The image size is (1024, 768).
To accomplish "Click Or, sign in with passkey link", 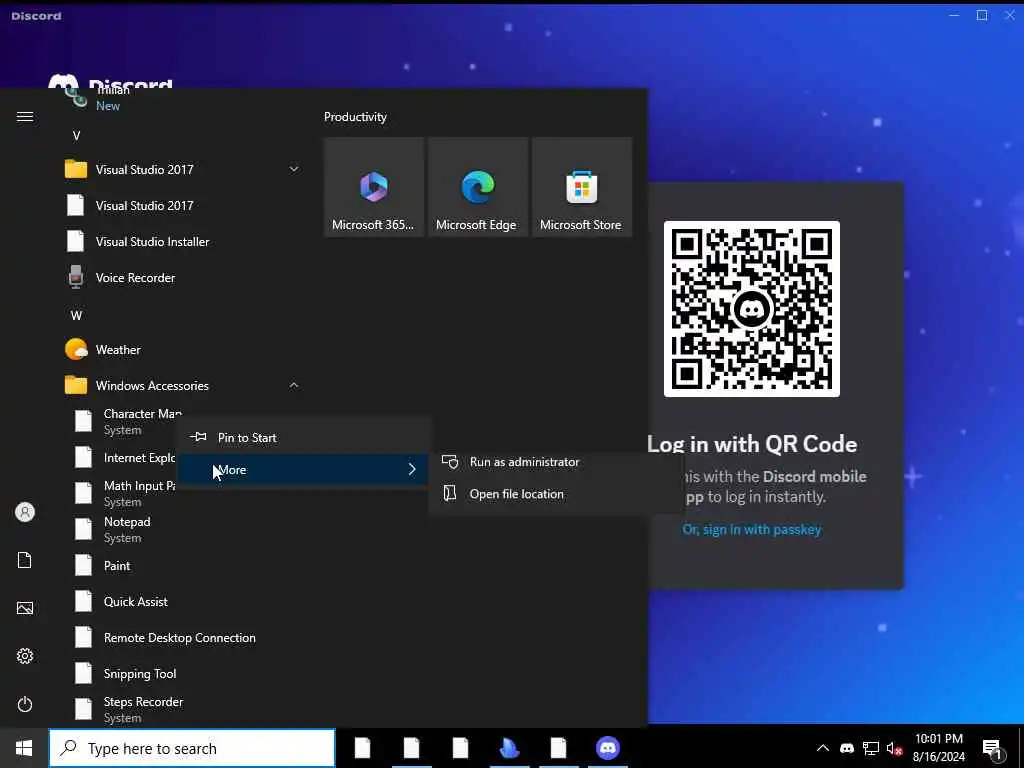I will [x=752, y=530].
